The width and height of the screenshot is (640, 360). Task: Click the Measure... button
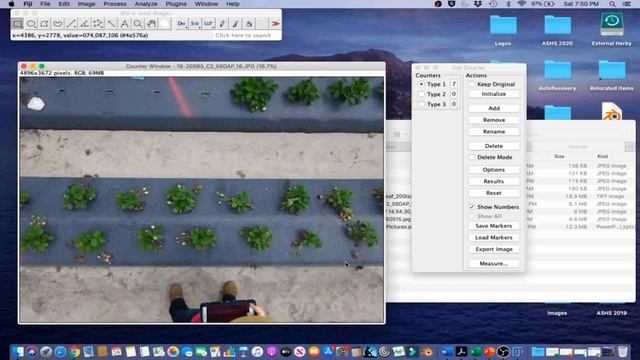(494, 264)
